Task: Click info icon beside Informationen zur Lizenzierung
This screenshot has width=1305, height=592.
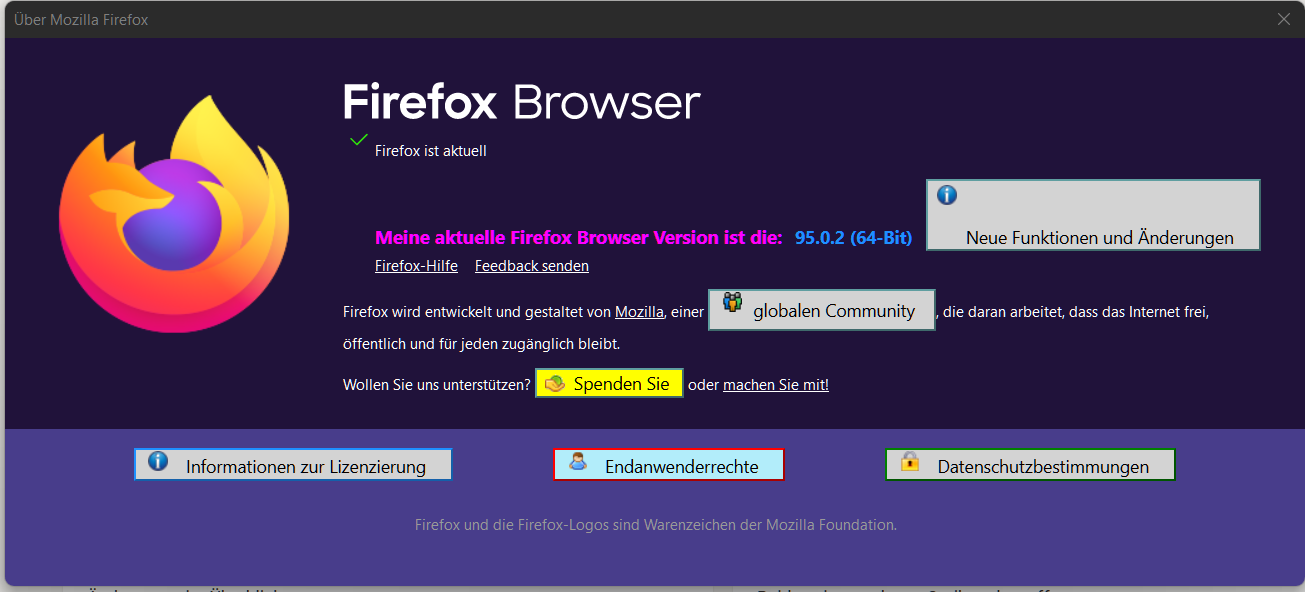Action: pyautogui.click(x=158, y=461)
